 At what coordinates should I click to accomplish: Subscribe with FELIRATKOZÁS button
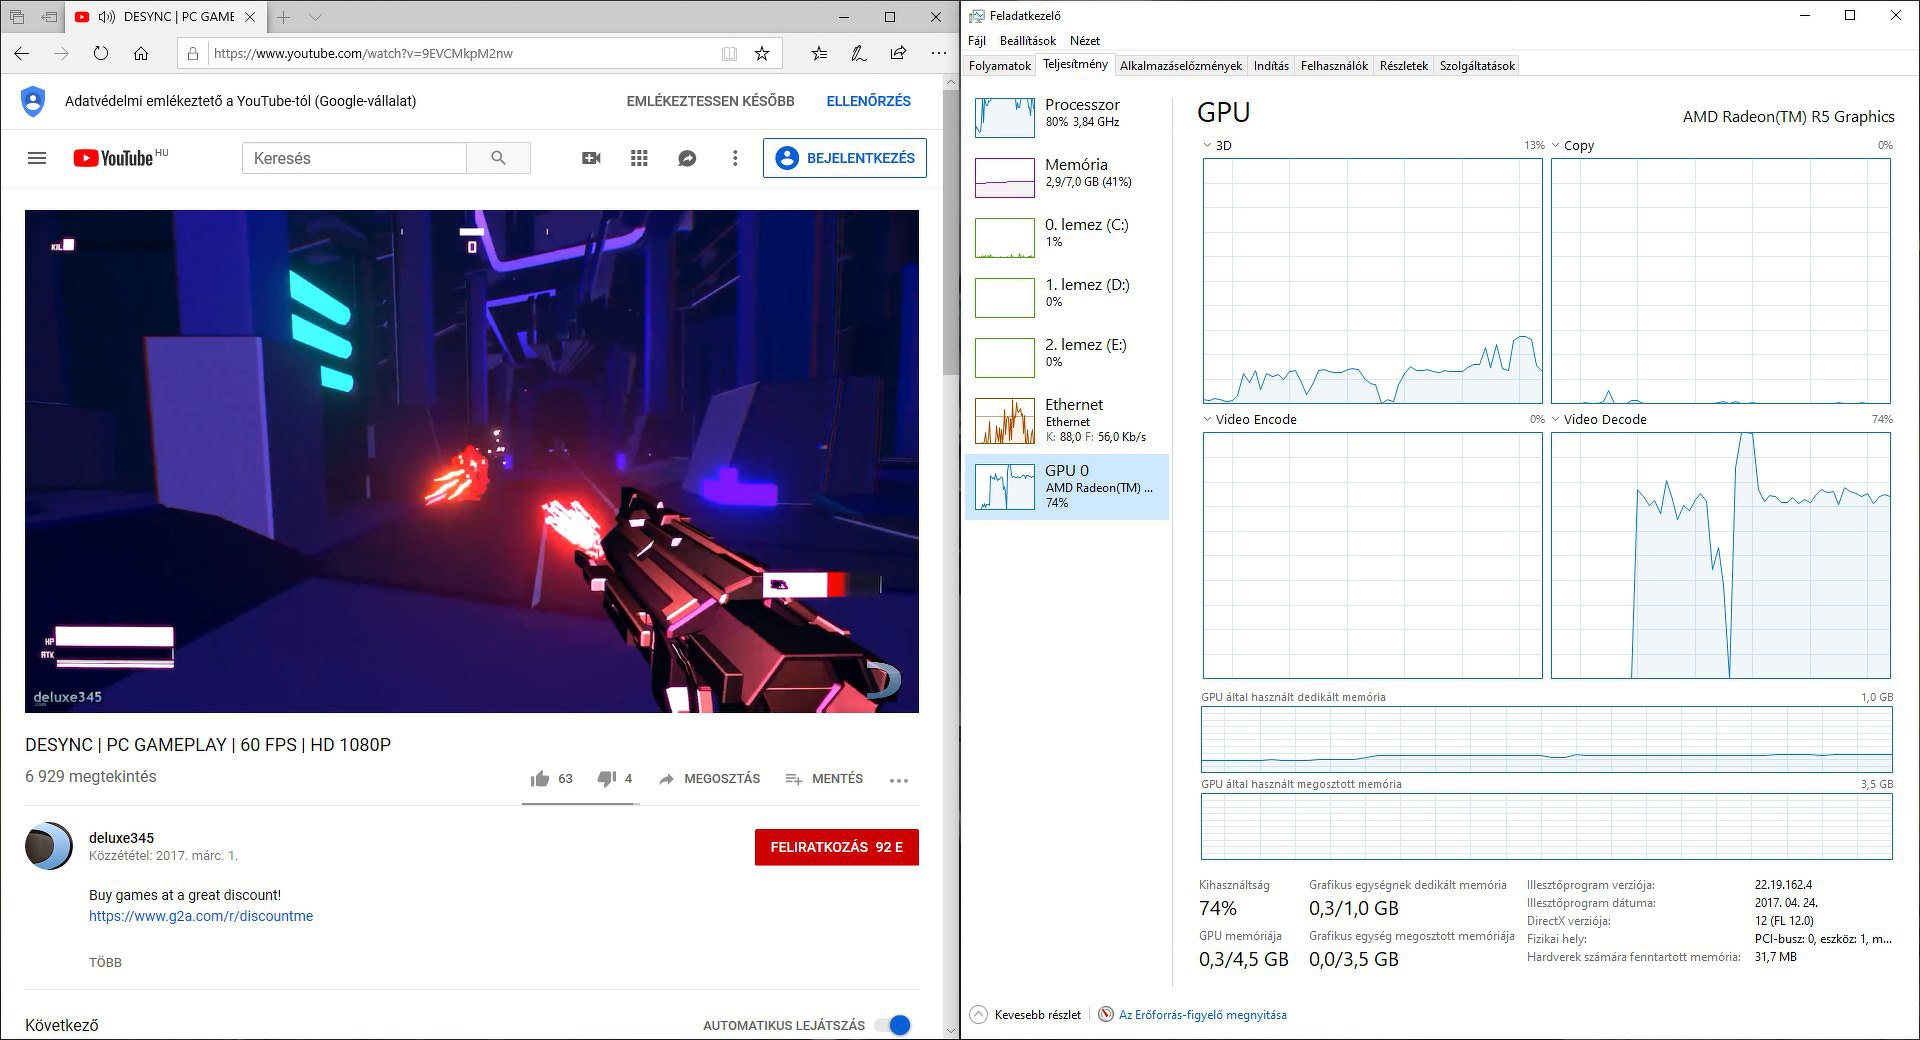point(837,847)
